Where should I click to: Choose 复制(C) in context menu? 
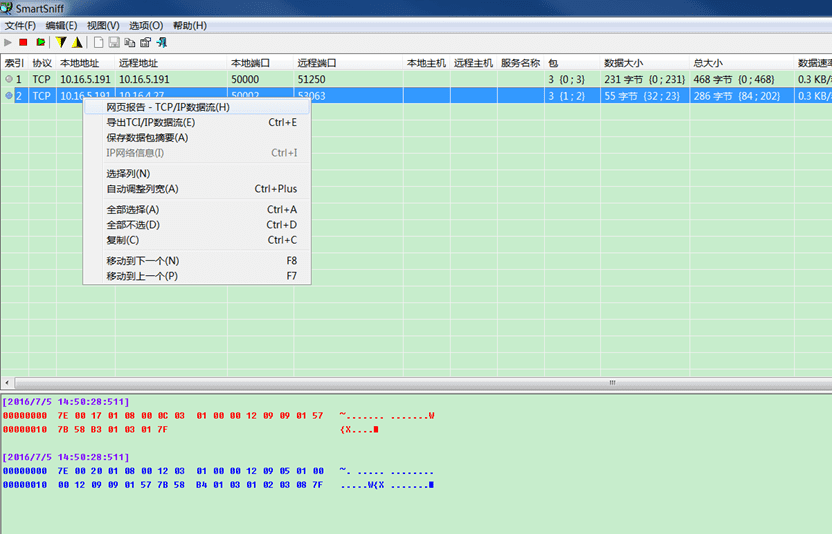point(197,240)
